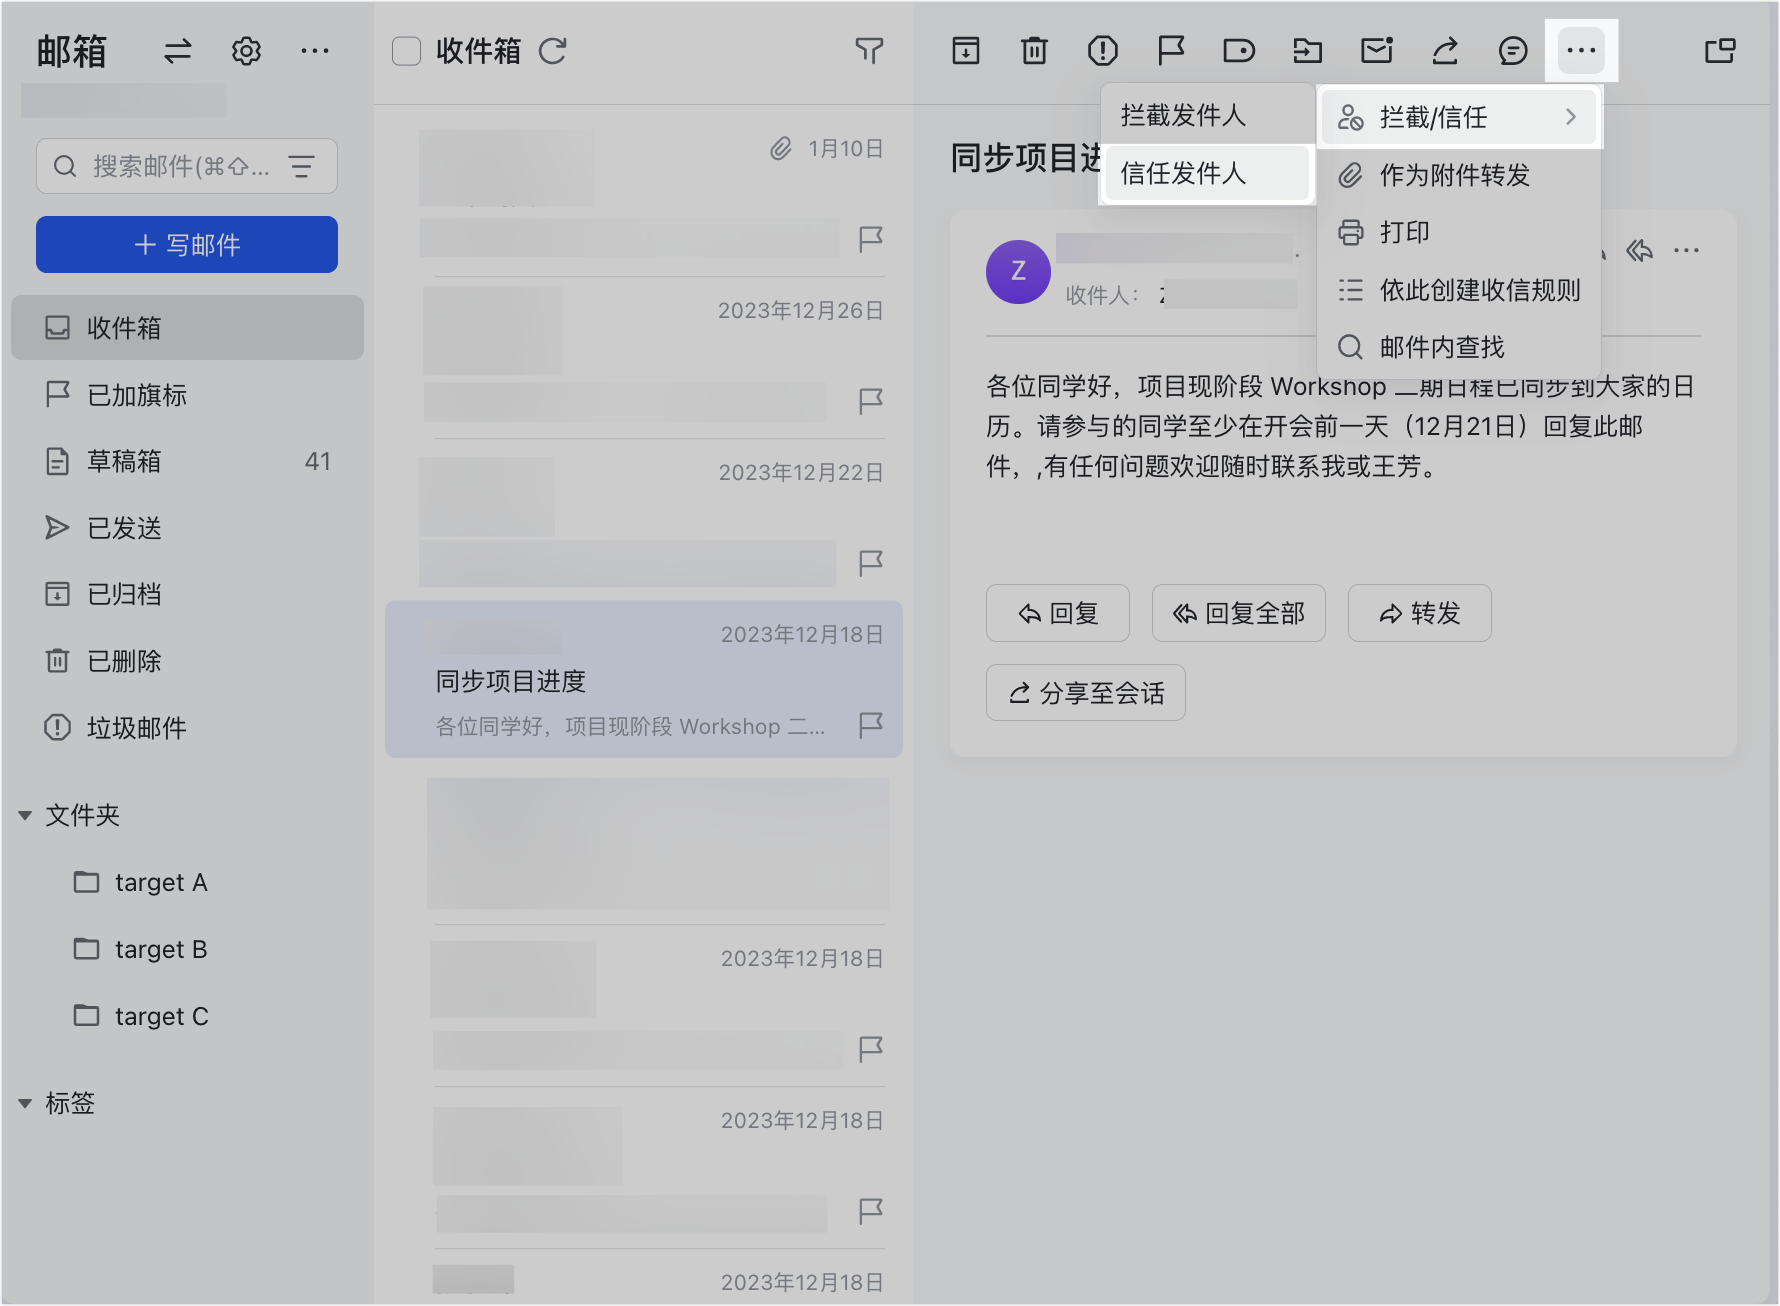Toggle the select-all checkbox beside 收件箱
This screenshot has width=1780, height=1306.
click(x=406, y=51)
